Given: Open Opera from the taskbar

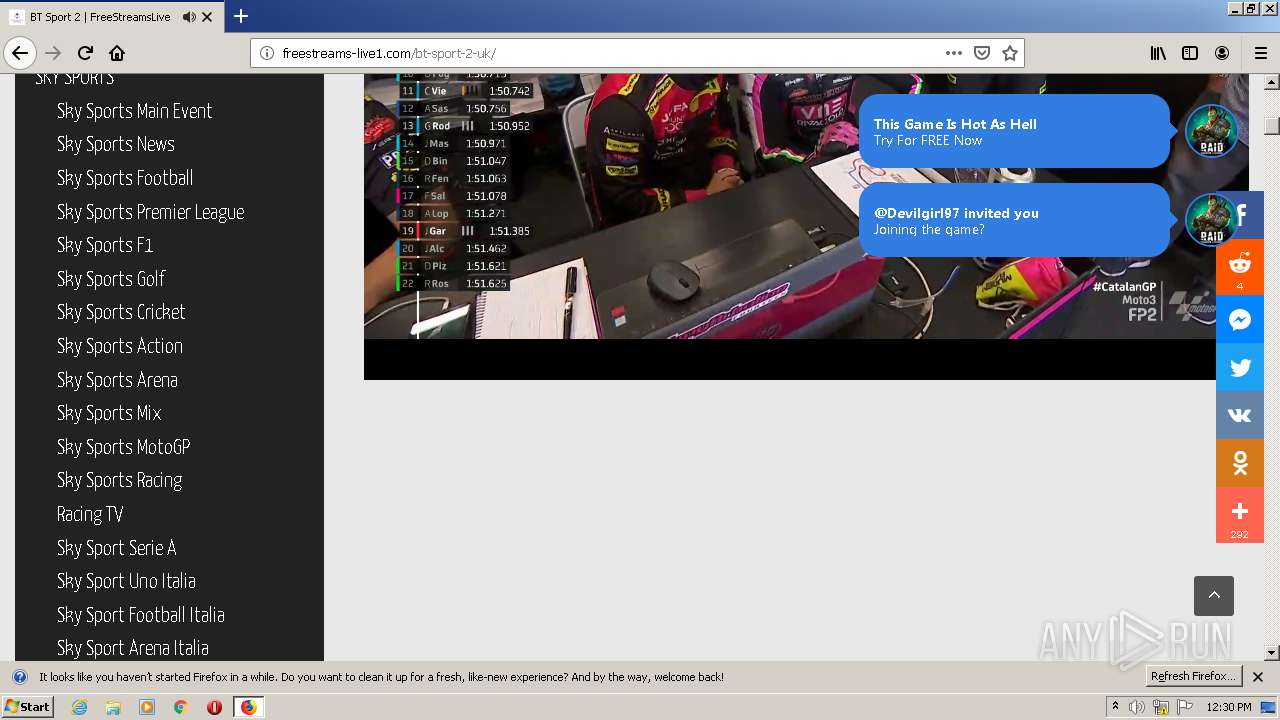Looking at the screenshot, I should coord(214,707).
